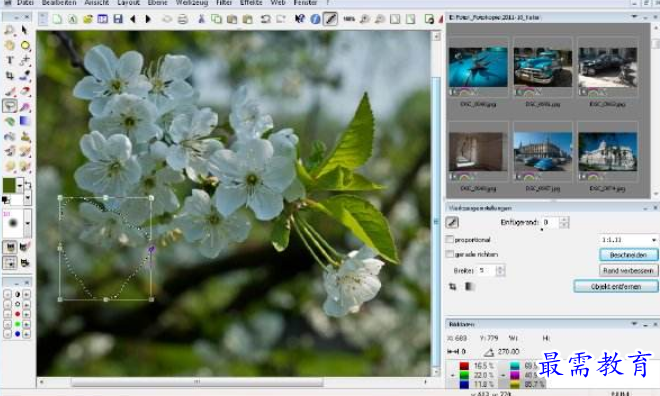
Task: Click the Beschneiden button
Action: pyautogui.click(x=628, y=255)
